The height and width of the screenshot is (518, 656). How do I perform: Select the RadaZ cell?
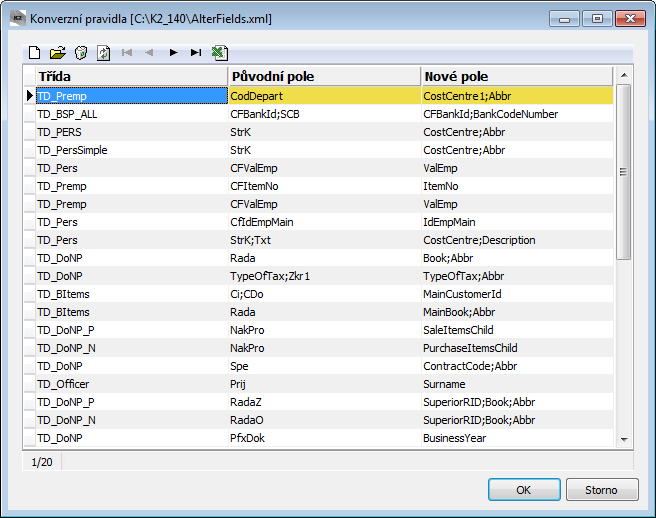(x=324, y=402)
